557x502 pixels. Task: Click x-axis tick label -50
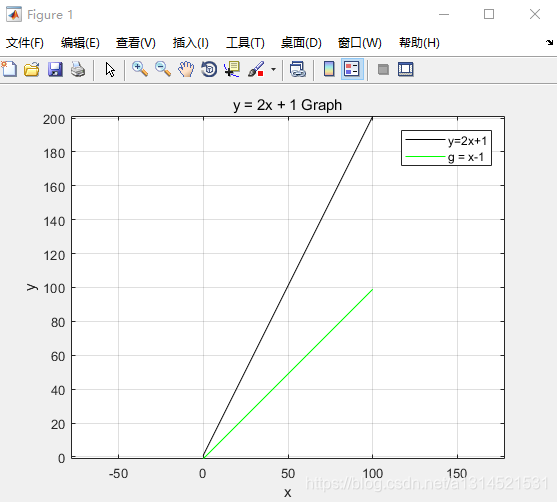point(118,474)
